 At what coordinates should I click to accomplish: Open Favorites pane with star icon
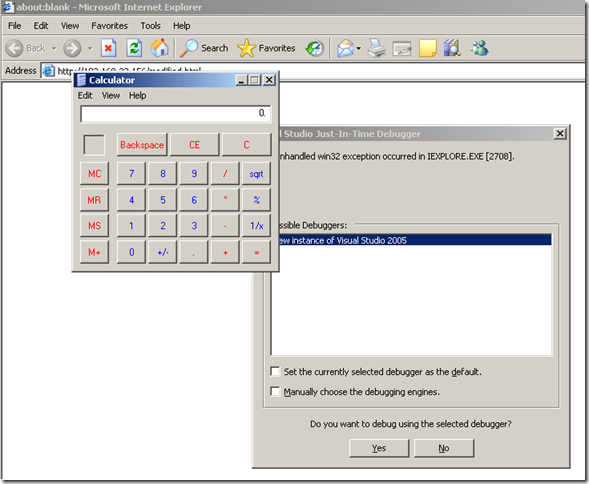point(266,48)
